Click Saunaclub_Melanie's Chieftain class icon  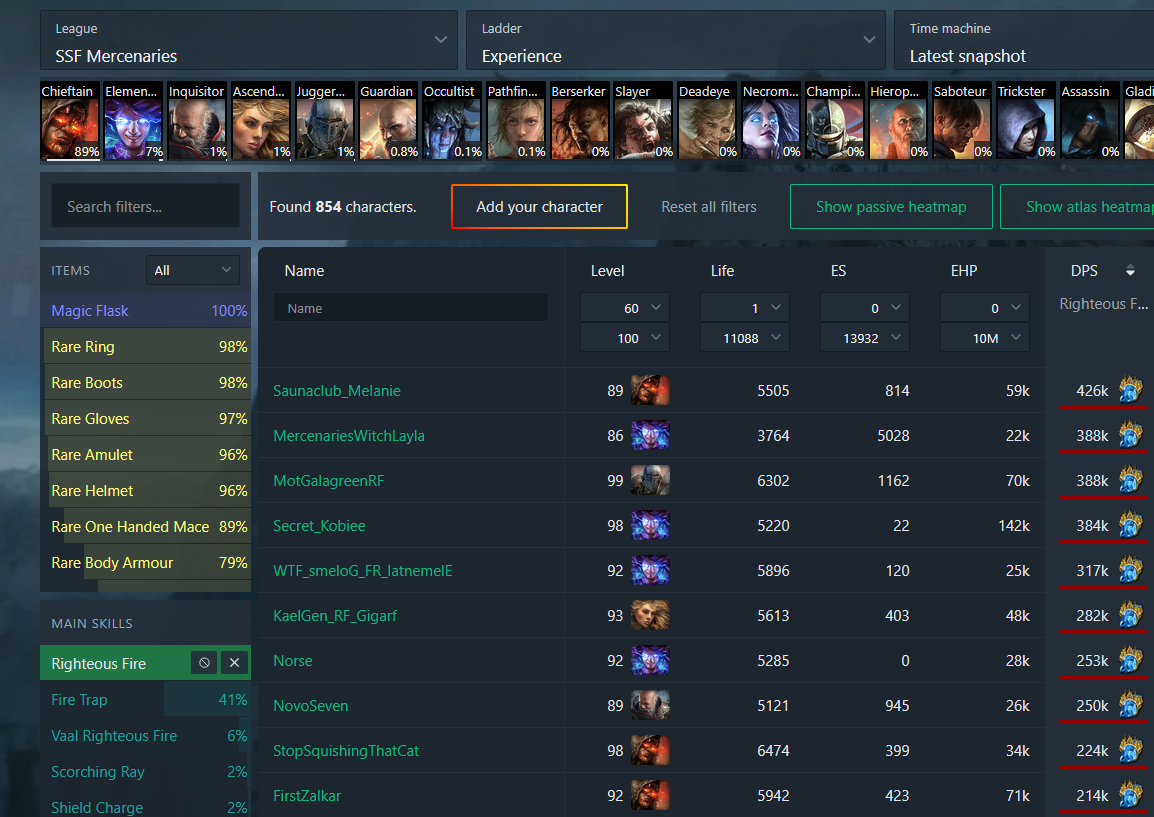tap(651, 390)
